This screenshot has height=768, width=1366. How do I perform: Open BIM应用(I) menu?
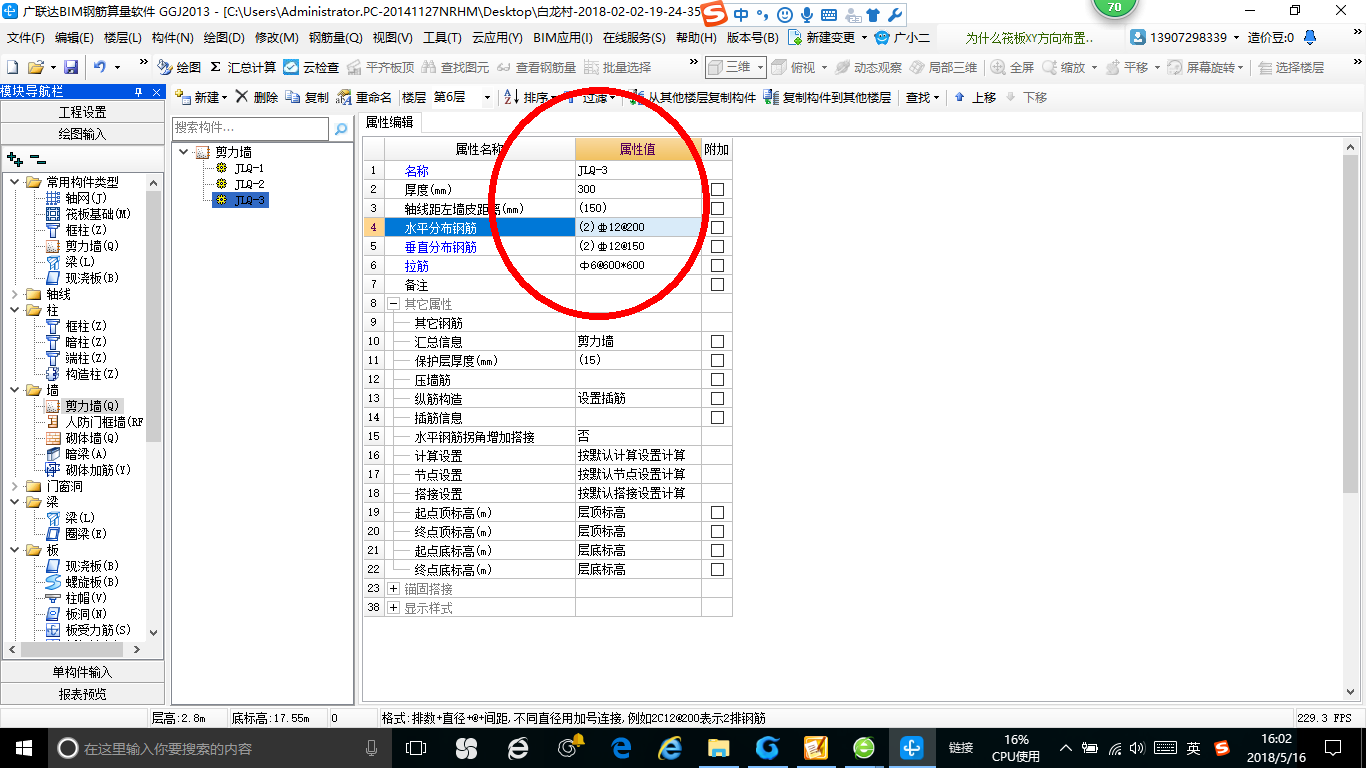click(x=562, y=38)
